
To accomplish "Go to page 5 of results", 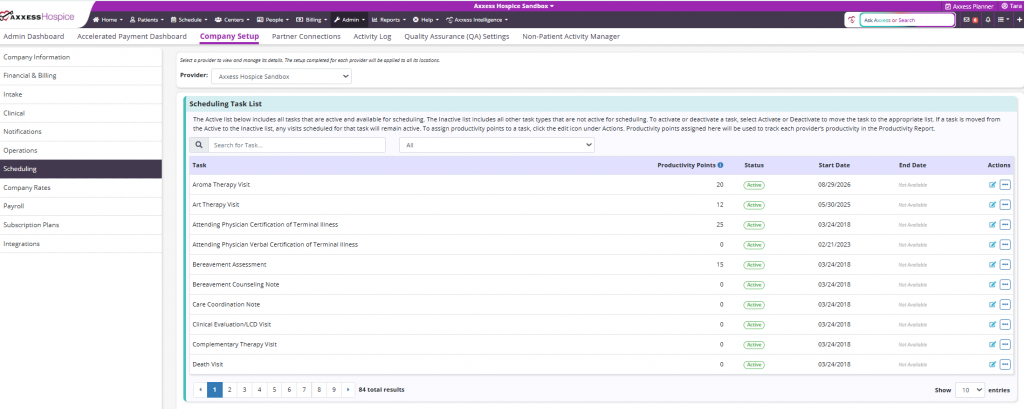I will [274, 389].
